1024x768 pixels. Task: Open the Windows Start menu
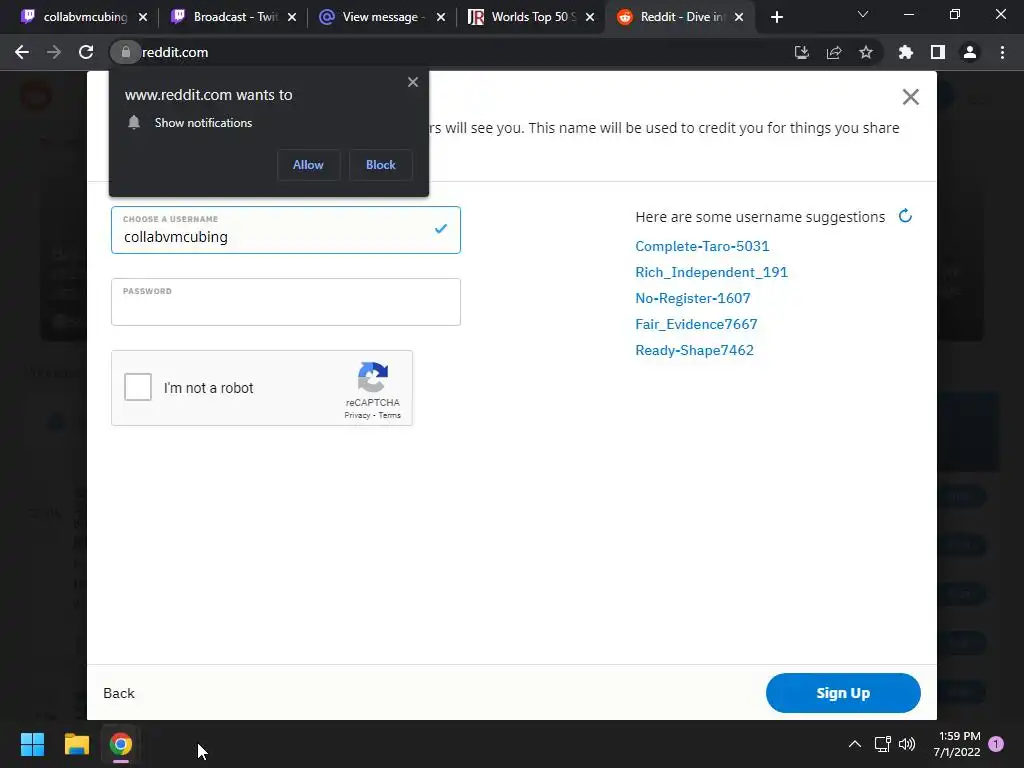(32, 744)
